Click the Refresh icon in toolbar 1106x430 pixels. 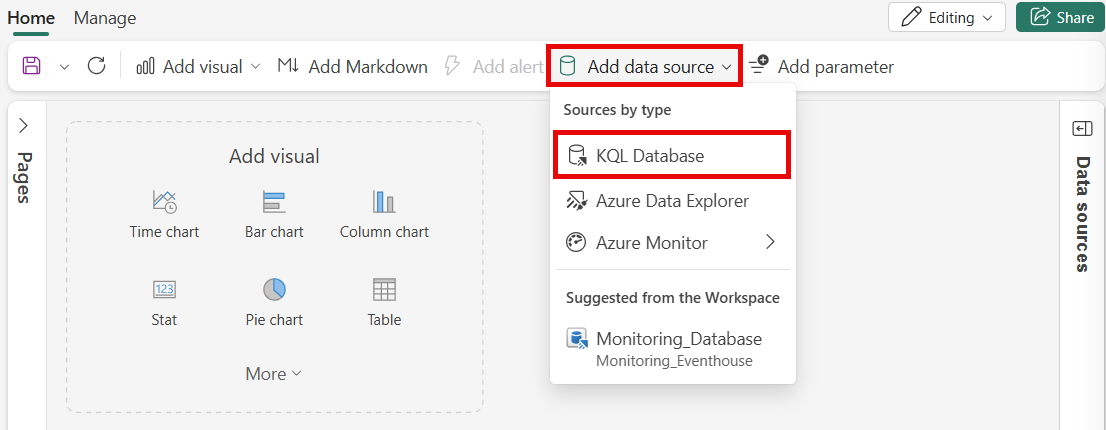(x=97, y=66)
